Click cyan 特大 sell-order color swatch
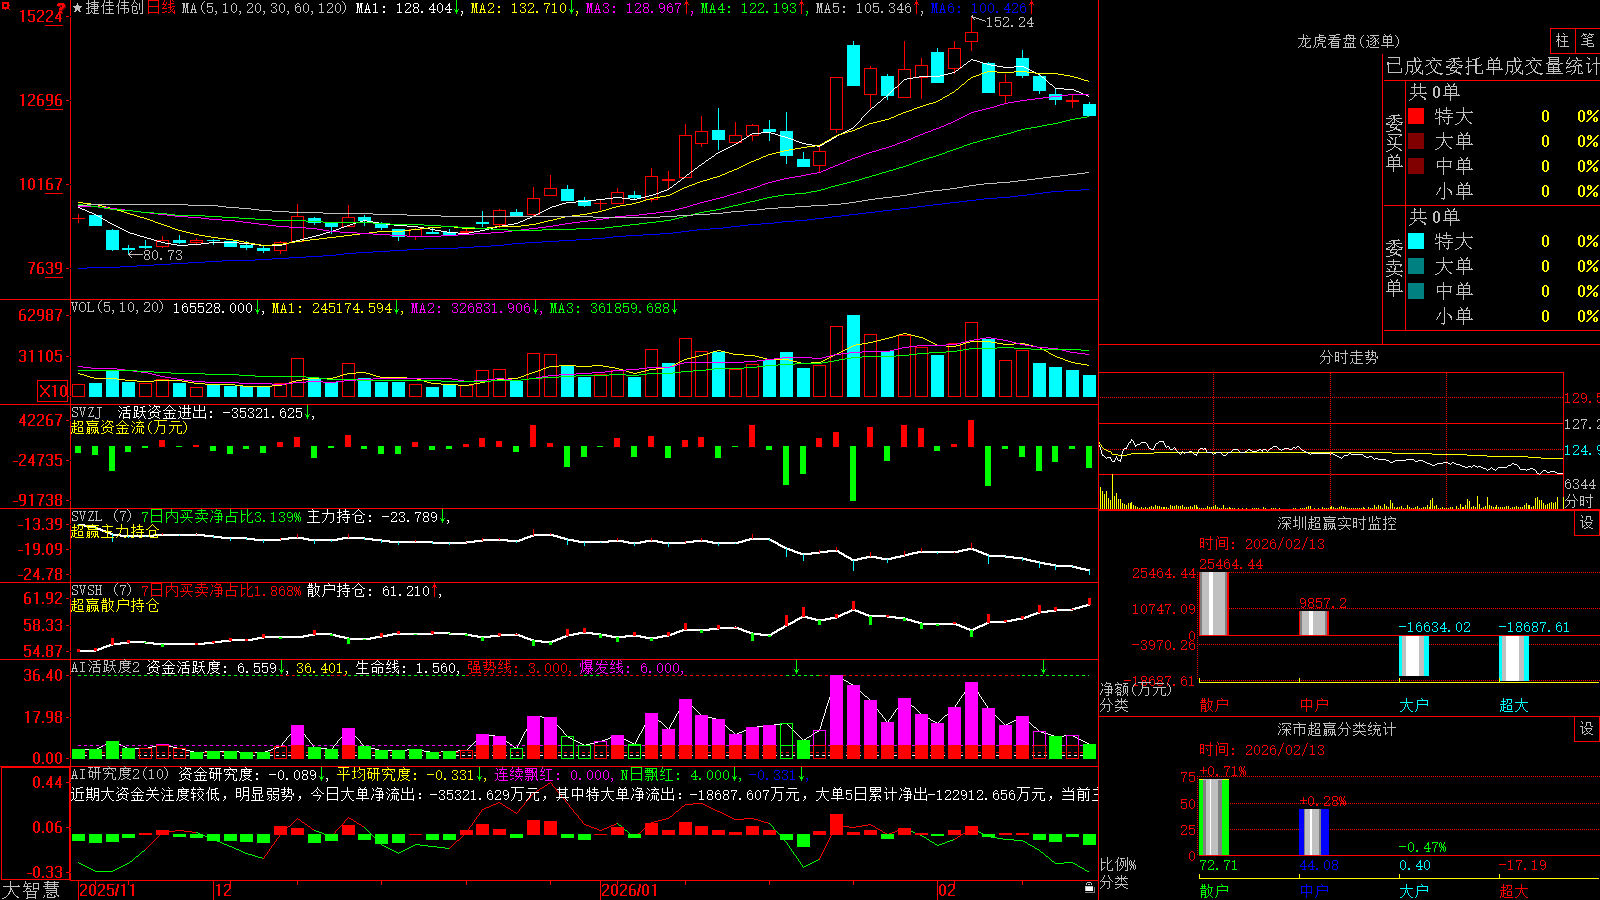Image resolution: width=1600 pixels, height=900 pixels. tap(1416, 241)
